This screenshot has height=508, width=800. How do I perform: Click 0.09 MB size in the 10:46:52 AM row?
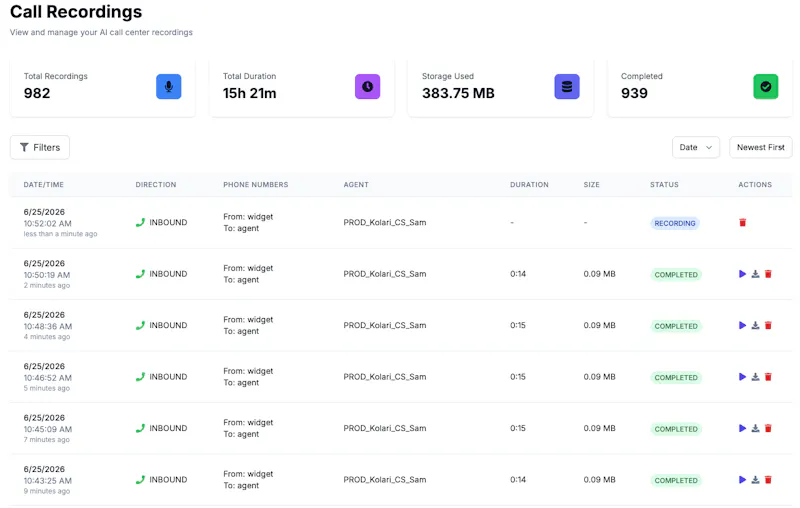click(599, 377)
